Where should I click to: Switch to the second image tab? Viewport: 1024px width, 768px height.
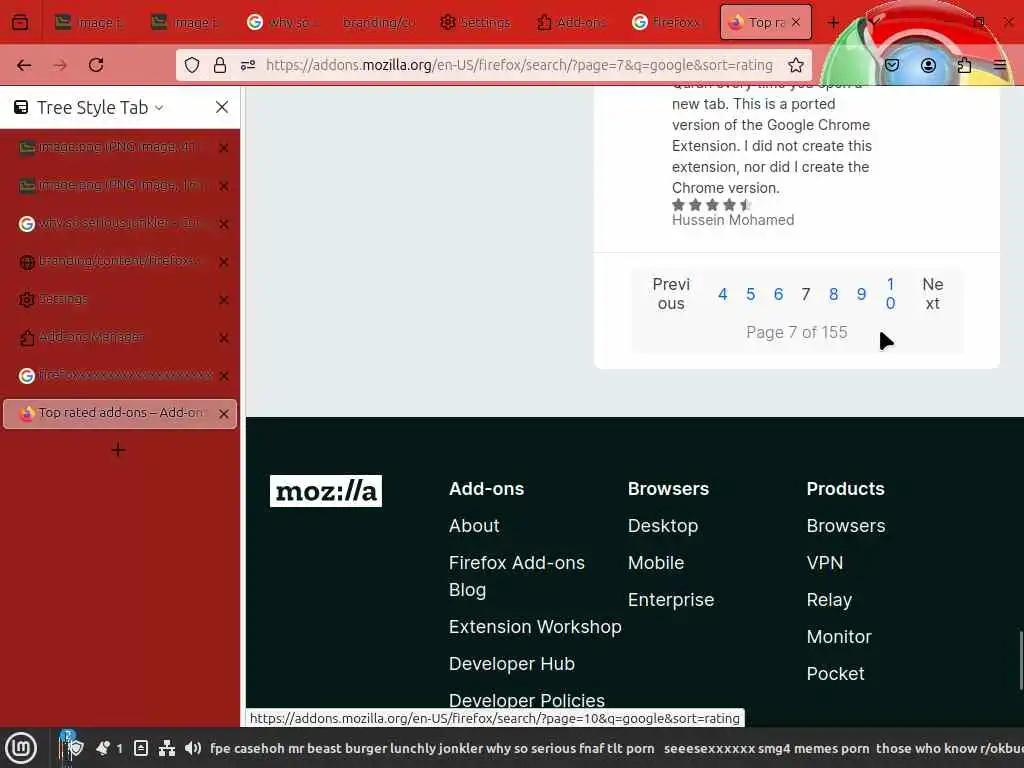coord(186,22)
